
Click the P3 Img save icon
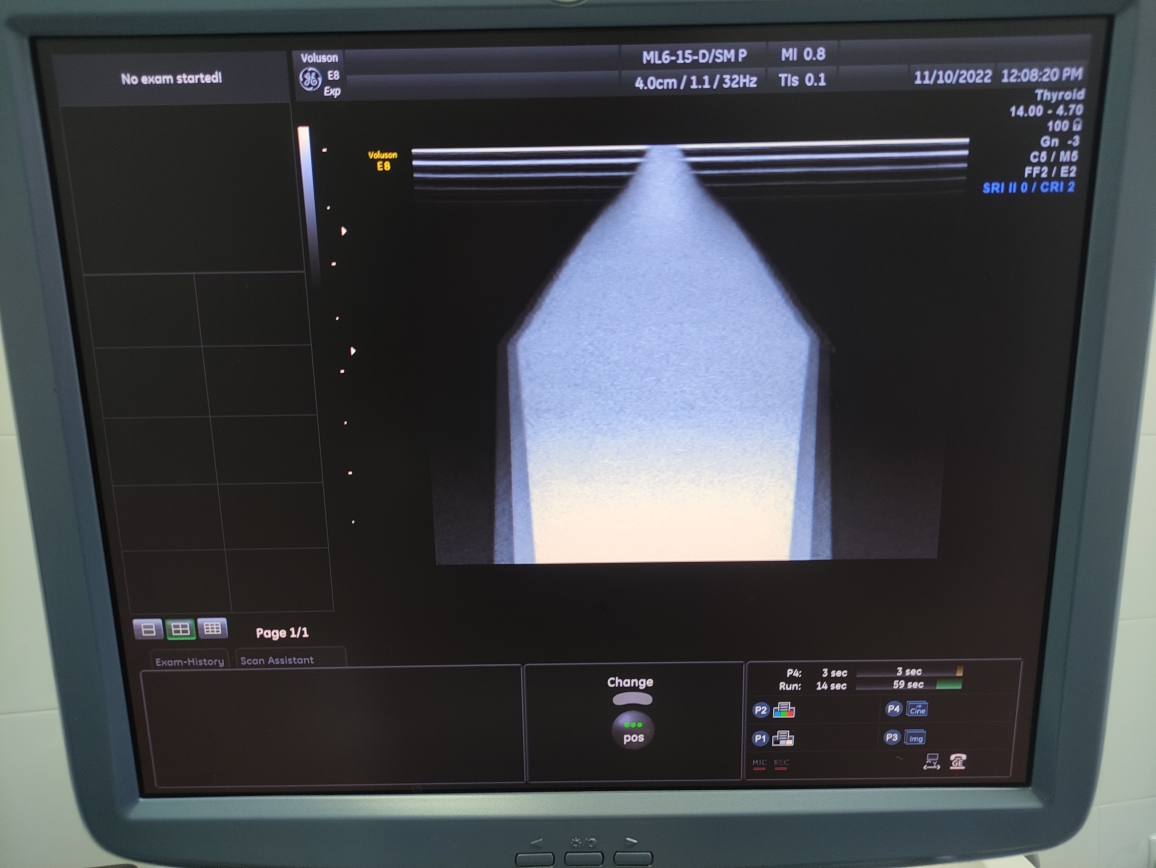tap(915, 738)
